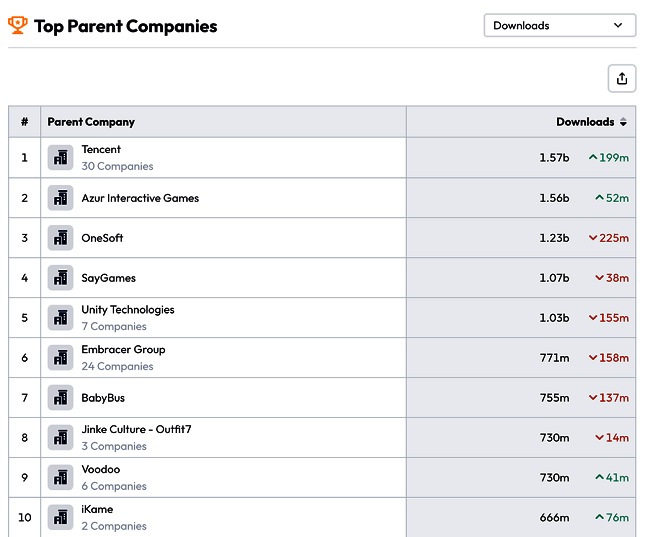Open the Downloads metric dropdown
Viewport: 650px width, 537px height.
(x=559, y=26)
